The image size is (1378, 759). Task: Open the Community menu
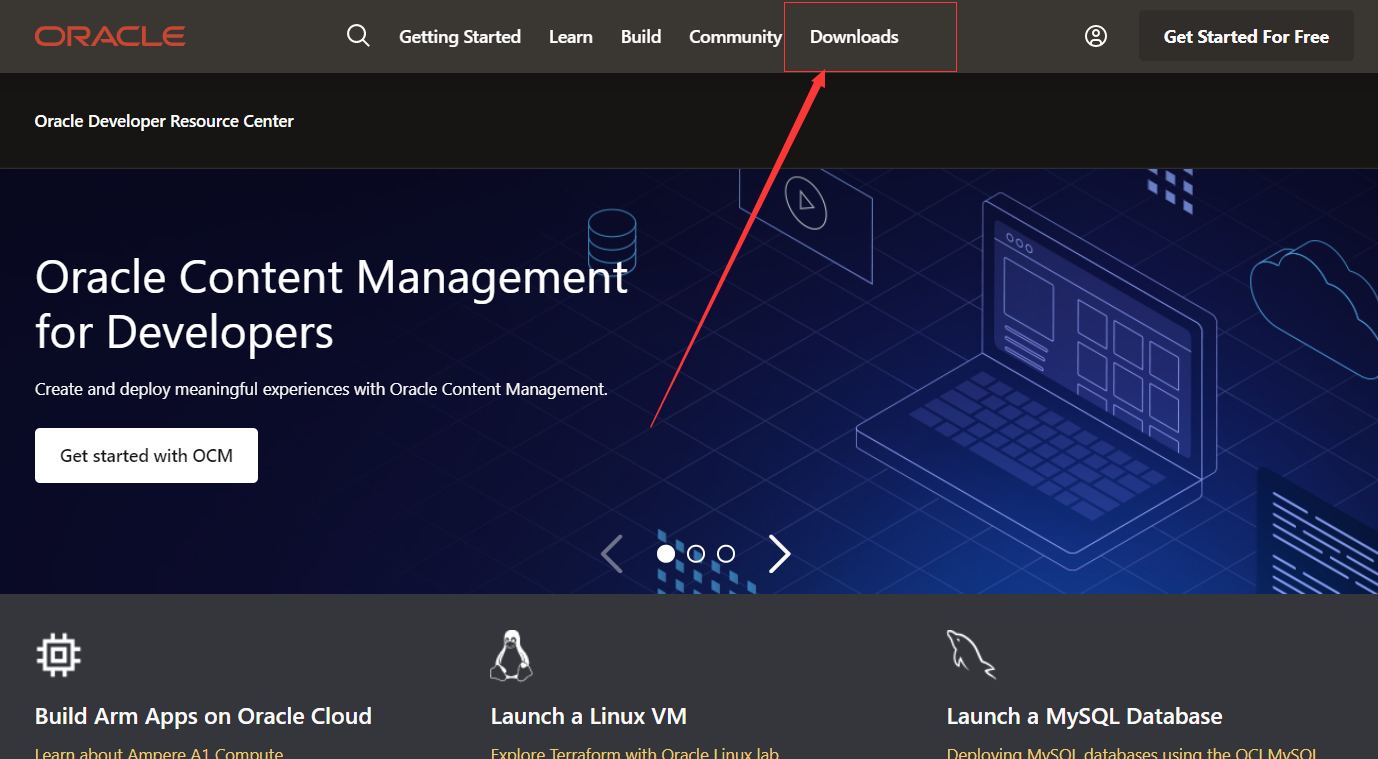735,37
